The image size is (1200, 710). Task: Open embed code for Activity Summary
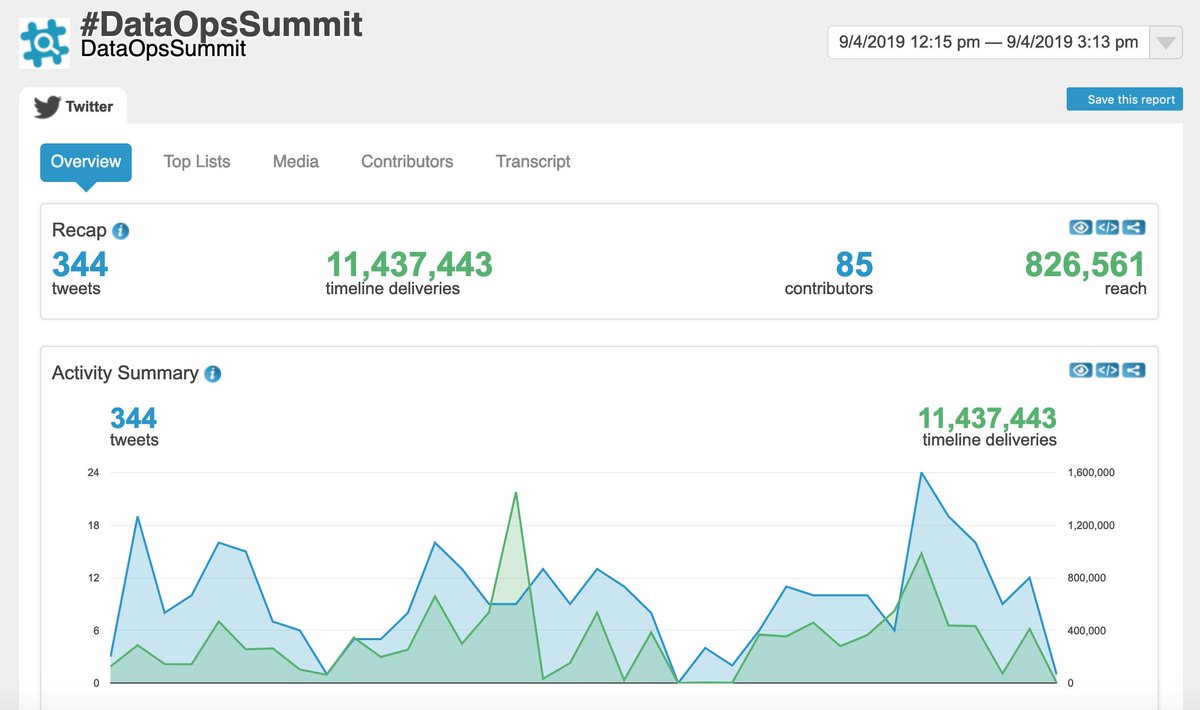point(1106,370)
